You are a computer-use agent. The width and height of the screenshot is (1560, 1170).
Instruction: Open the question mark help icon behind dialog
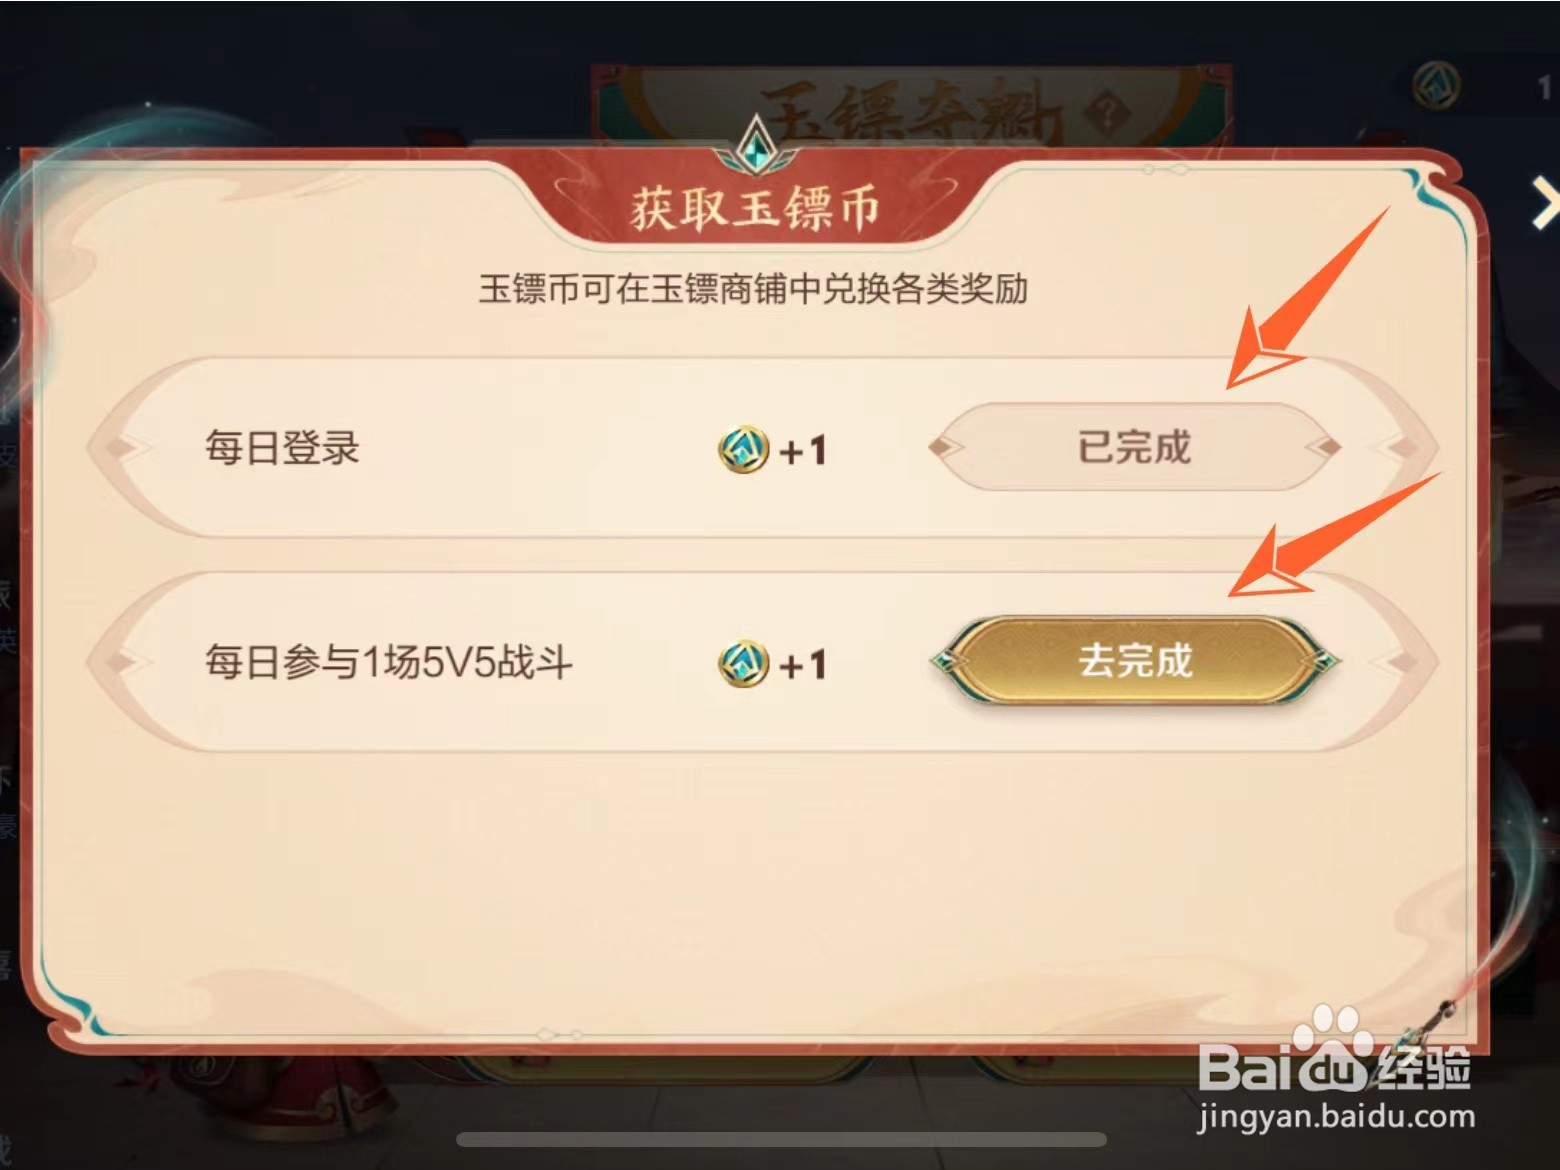tap(1106, 111)
